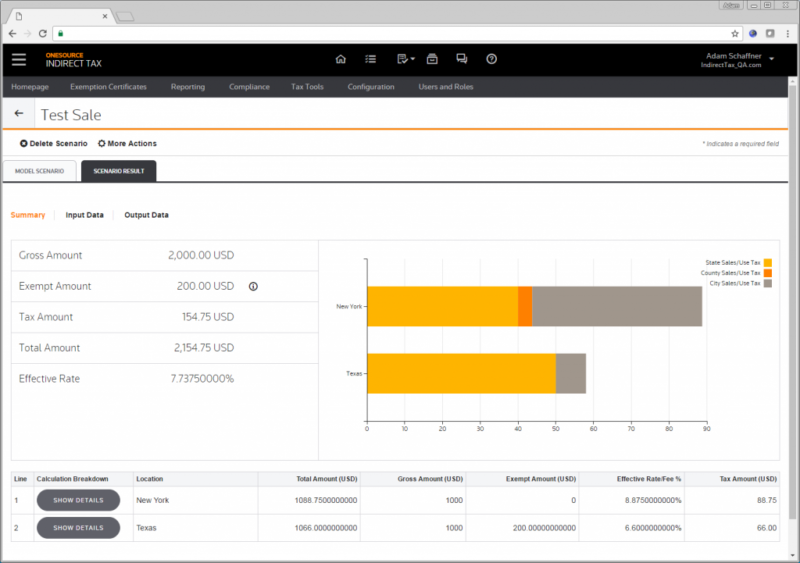Click the archive box icon in header
This screenshot has width=800, height=563.
(432, 59)
